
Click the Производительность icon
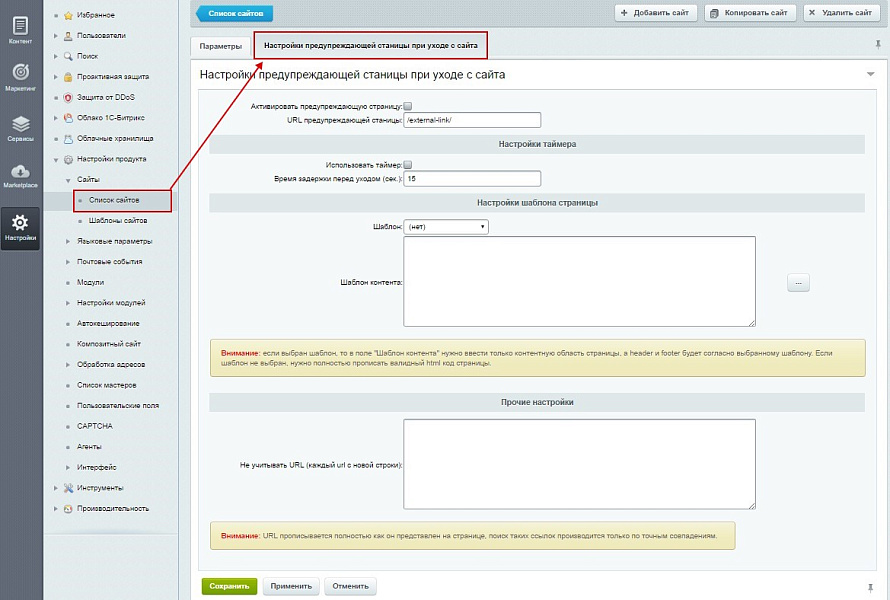pos(68,509)
